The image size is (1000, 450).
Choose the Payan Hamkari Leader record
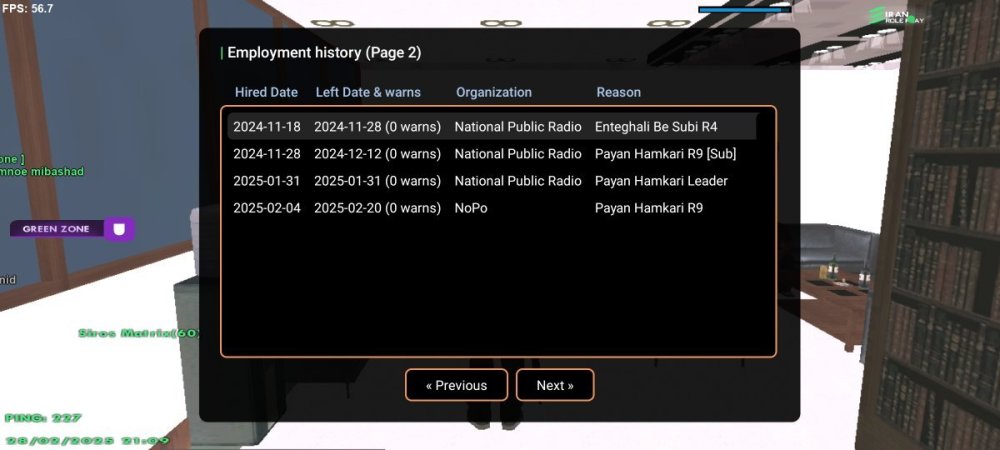pyautogui.click(x=661, y=181)
